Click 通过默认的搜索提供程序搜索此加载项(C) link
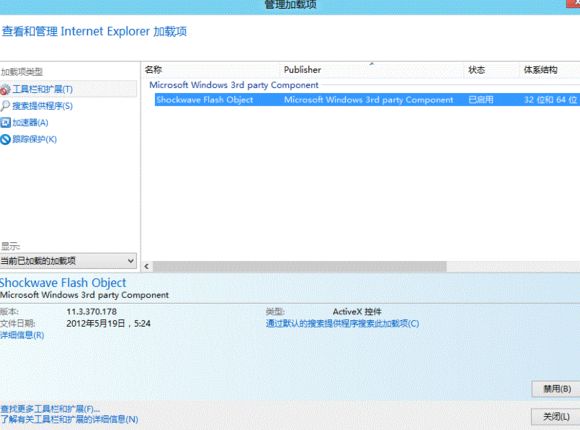Image resolution: width=580 pixels, height=430 pixels. point(342,323)
